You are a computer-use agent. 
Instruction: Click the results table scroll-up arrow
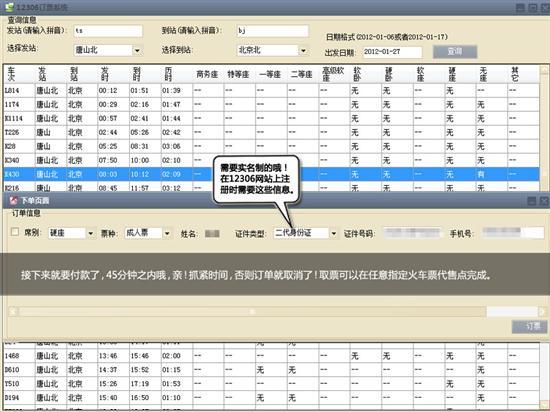tap(545, 70)
